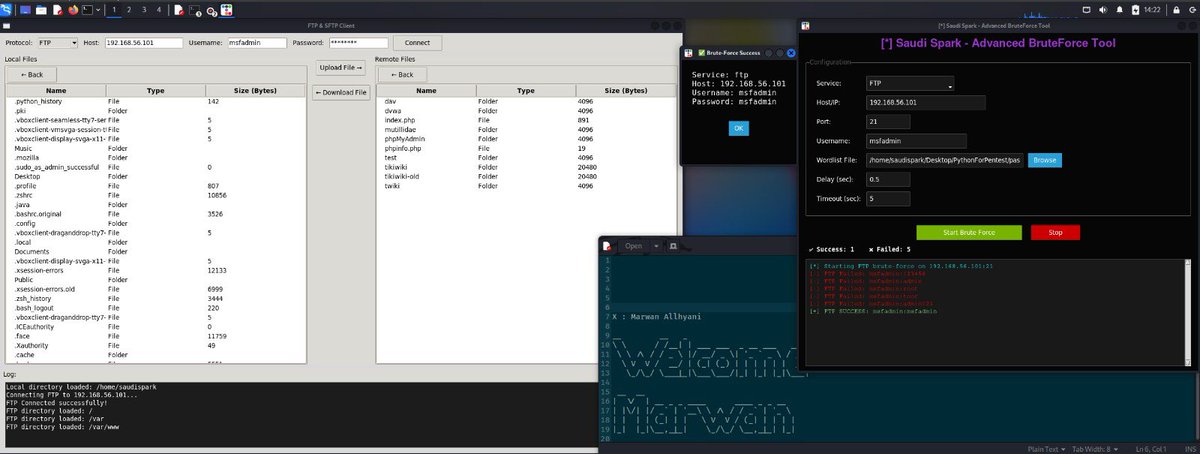1200x454 pixels.
Task: Open the terminal emulator icon in panel
Action: pyautogui.click(x=87, y=9)
